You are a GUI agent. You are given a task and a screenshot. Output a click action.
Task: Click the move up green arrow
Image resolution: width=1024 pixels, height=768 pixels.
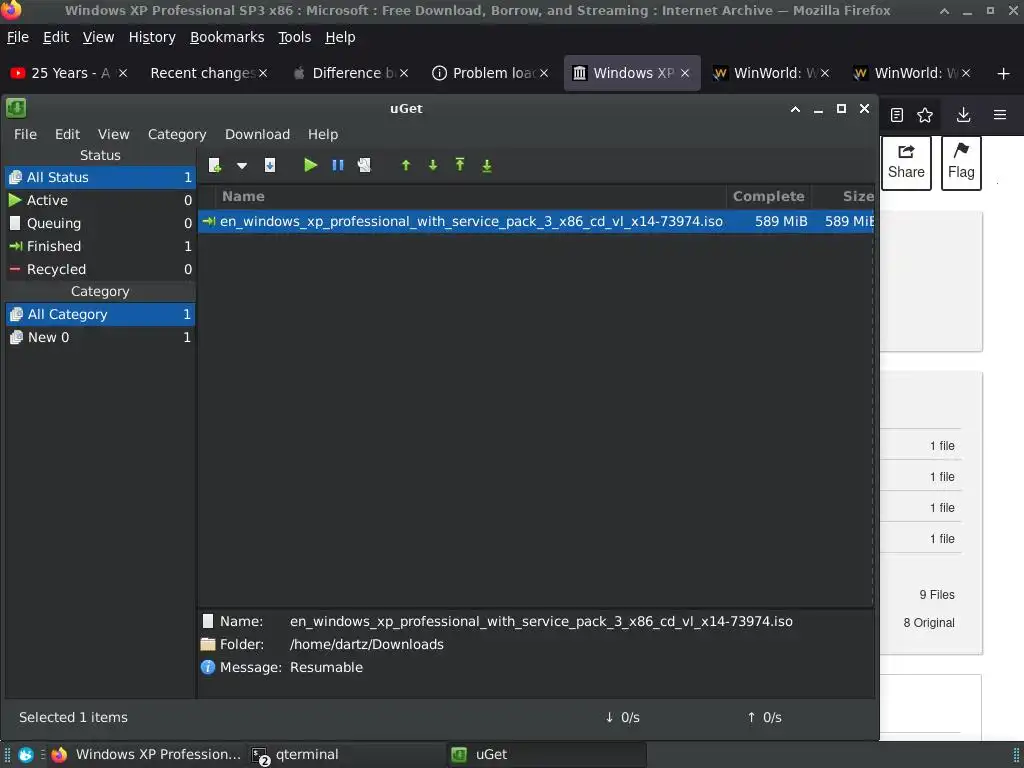click(406, 165)
